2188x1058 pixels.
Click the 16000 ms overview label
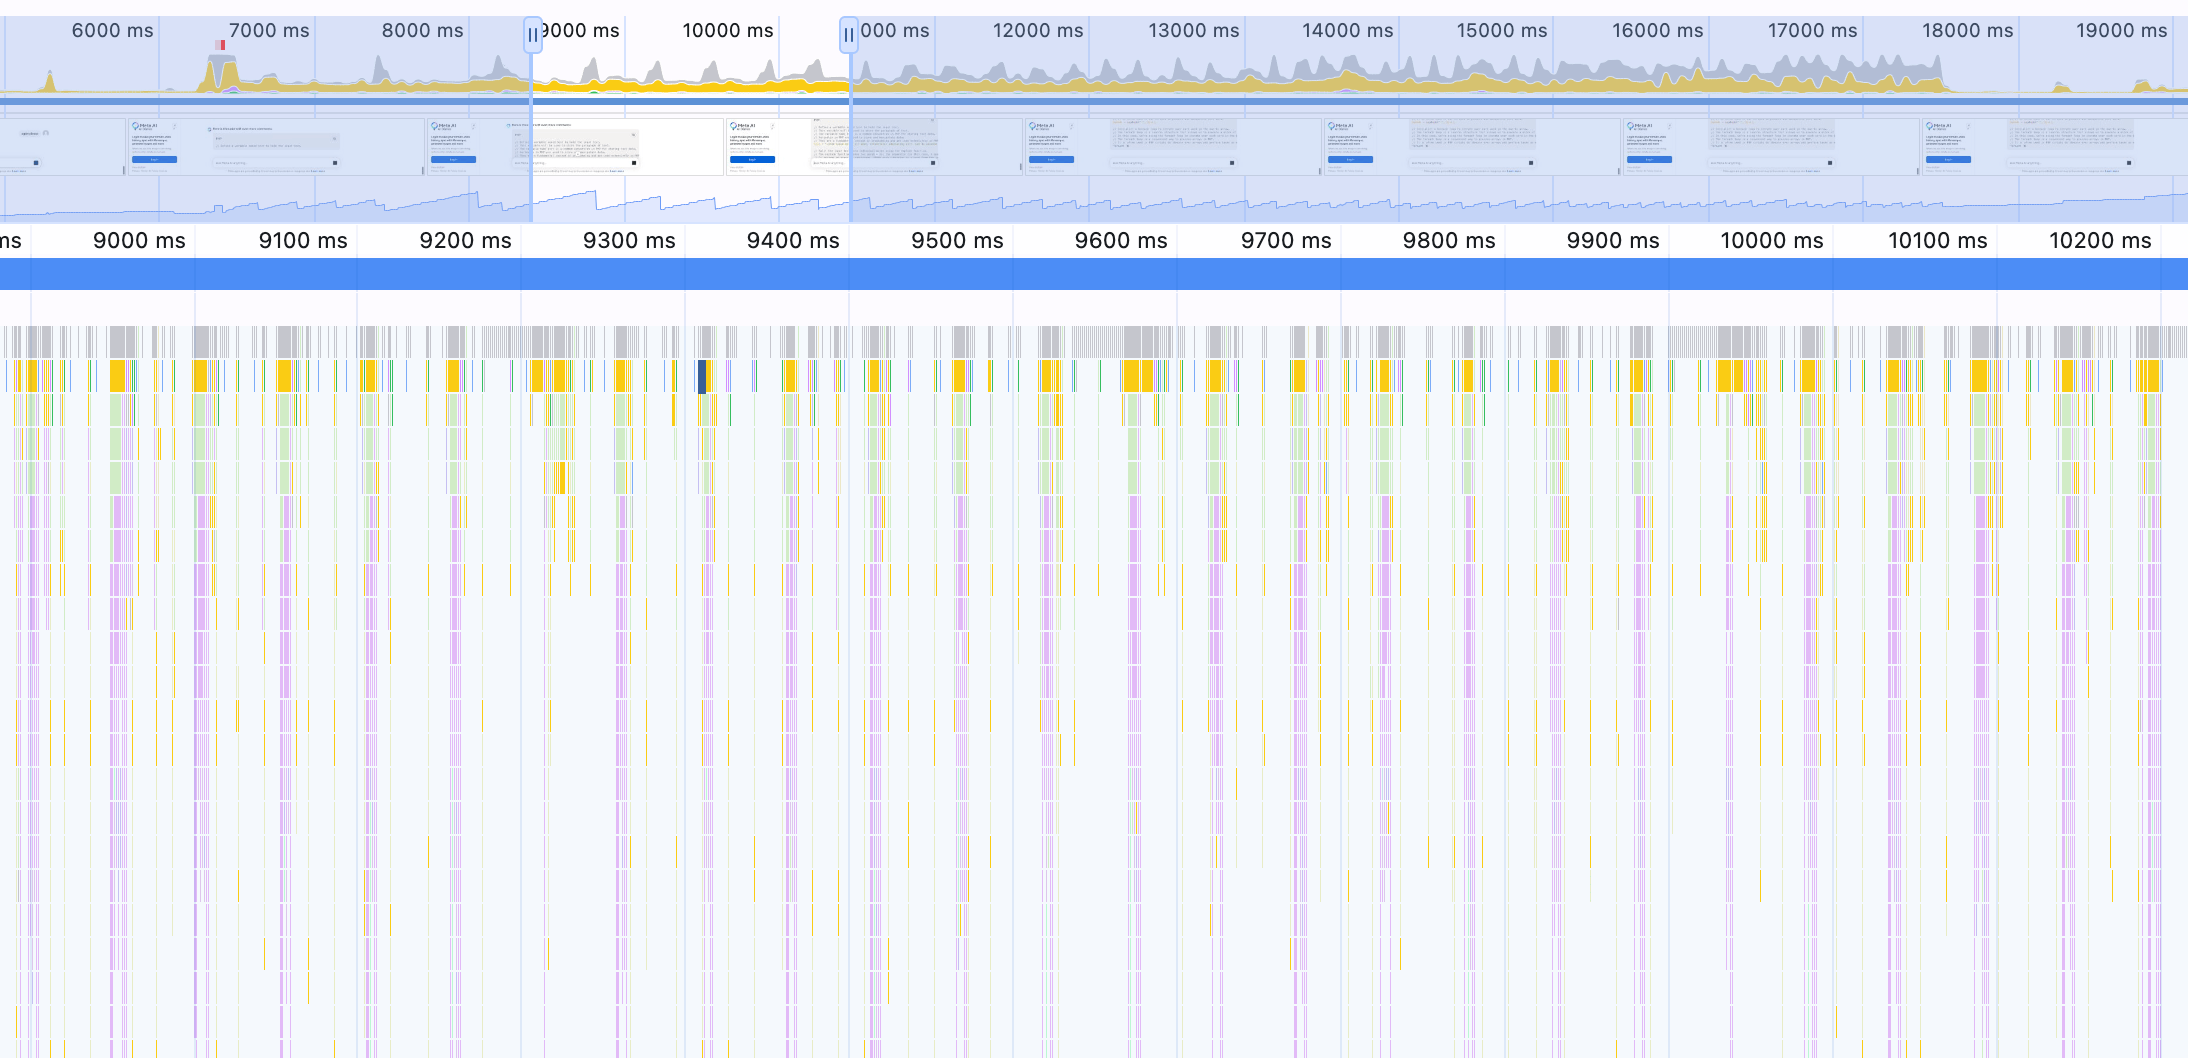[x=1657, y=31]
